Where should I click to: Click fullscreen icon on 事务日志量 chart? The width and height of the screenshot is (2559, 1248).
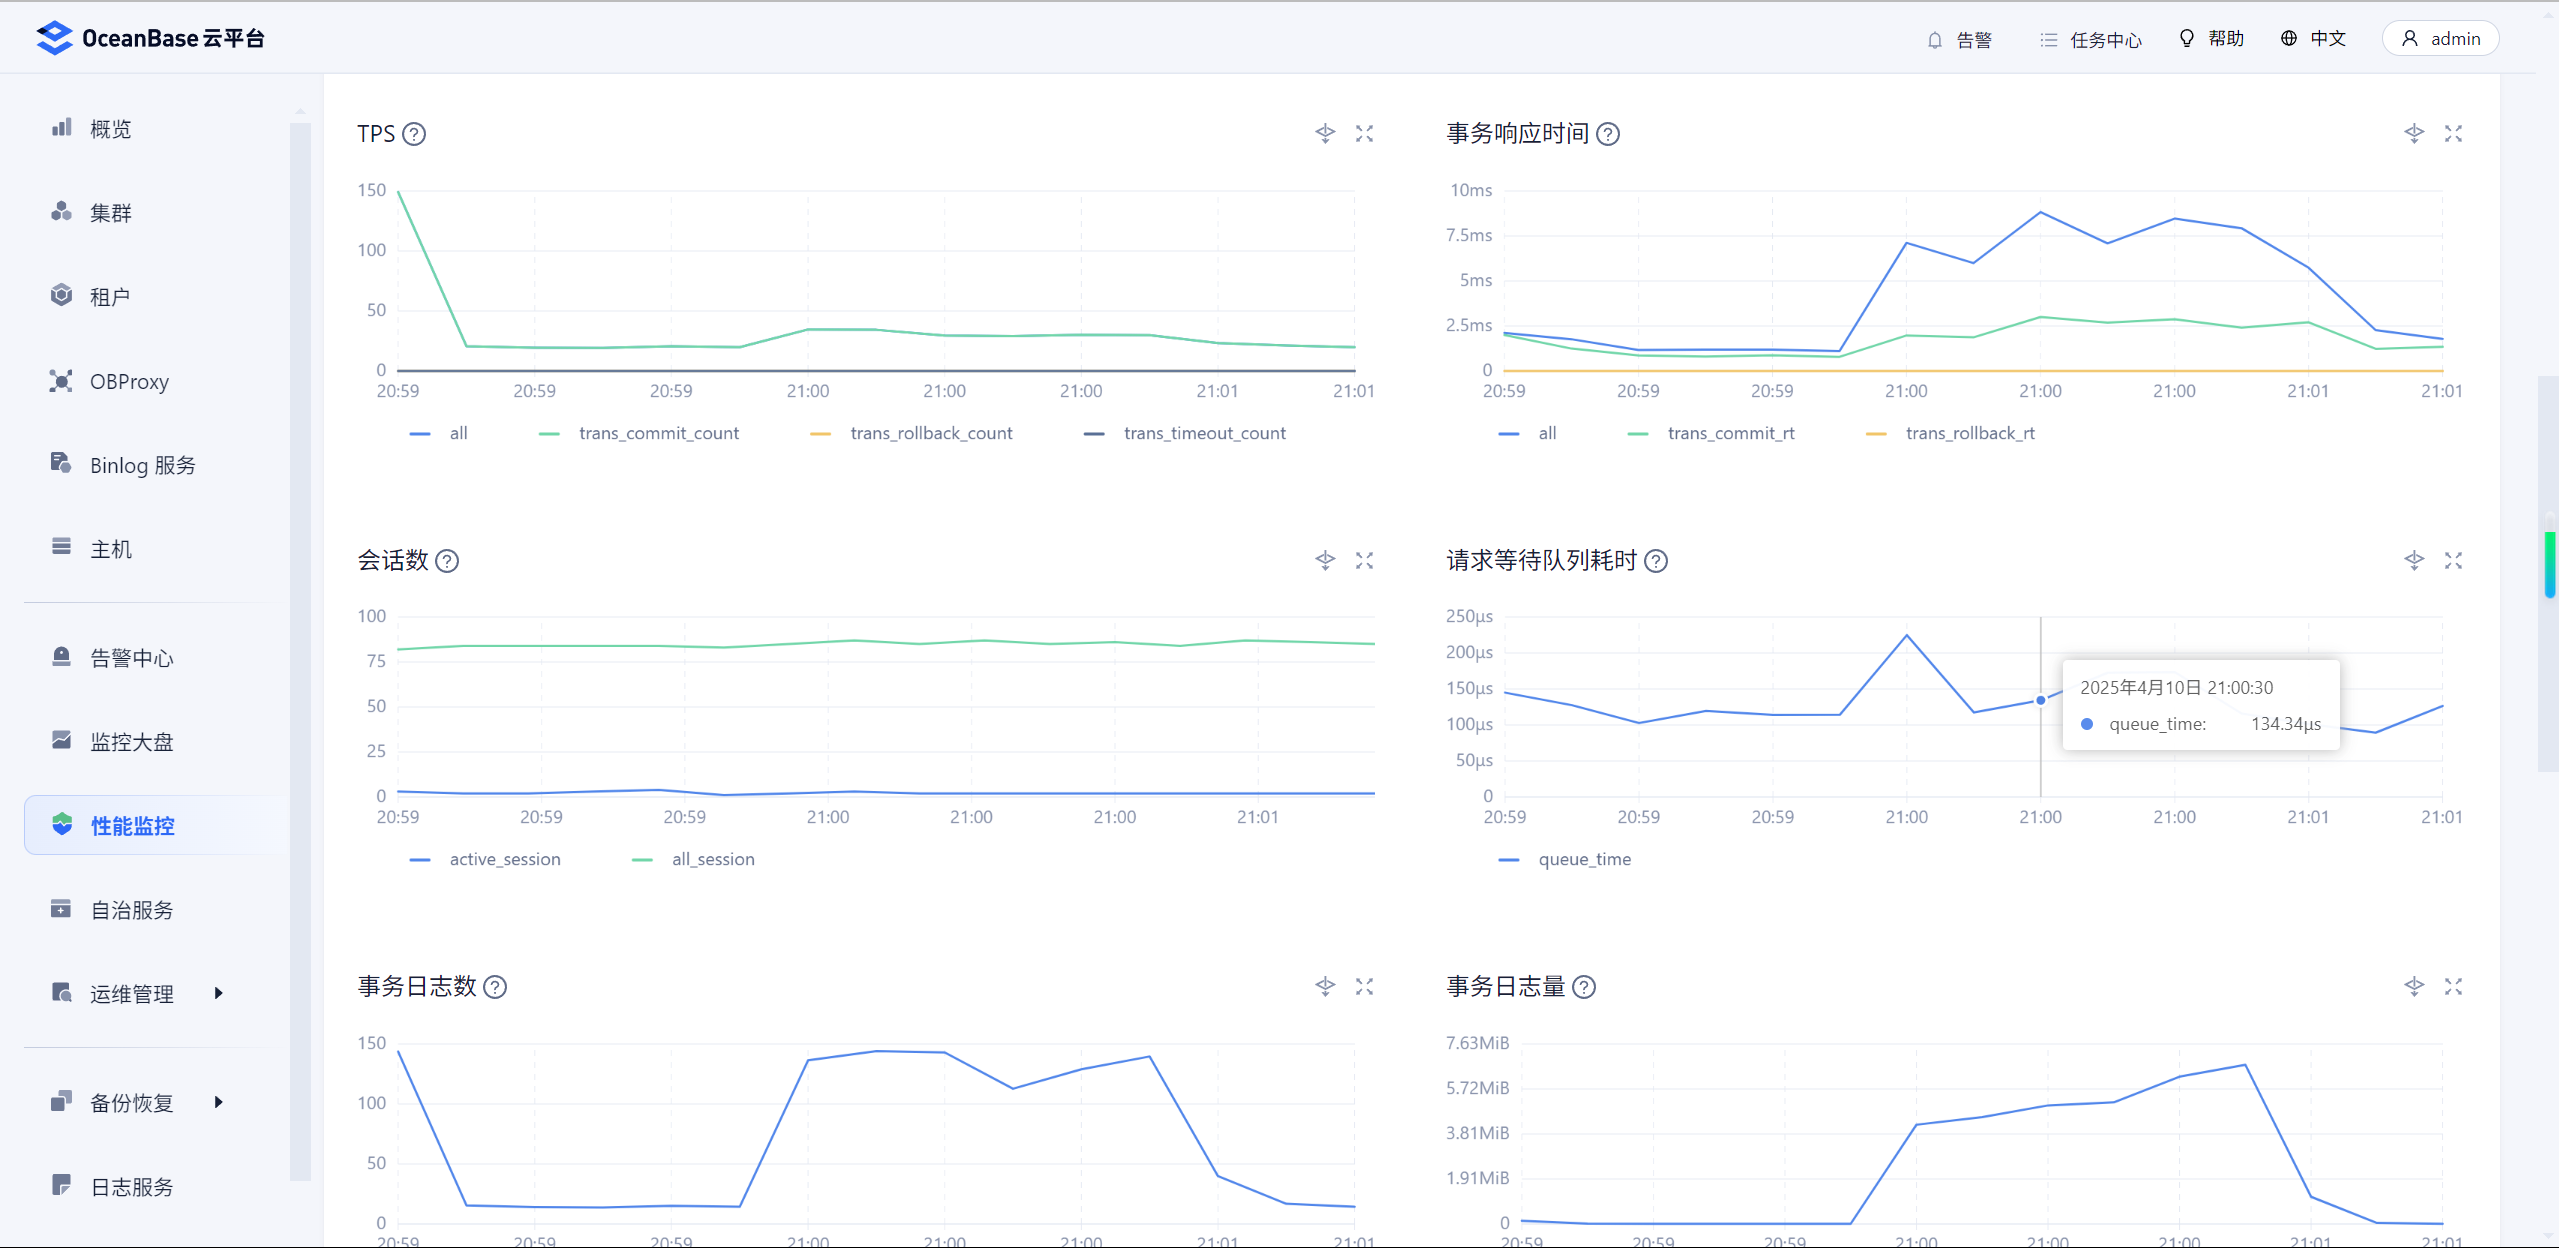pyautogui.click(x=2453, y=987)
